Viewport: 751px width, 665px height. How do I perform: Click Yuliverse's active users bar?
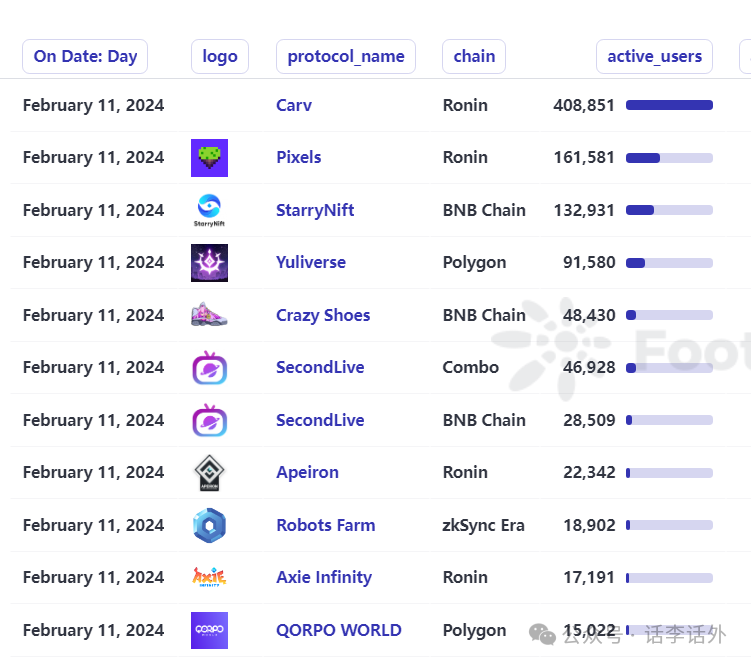[669, 263]
